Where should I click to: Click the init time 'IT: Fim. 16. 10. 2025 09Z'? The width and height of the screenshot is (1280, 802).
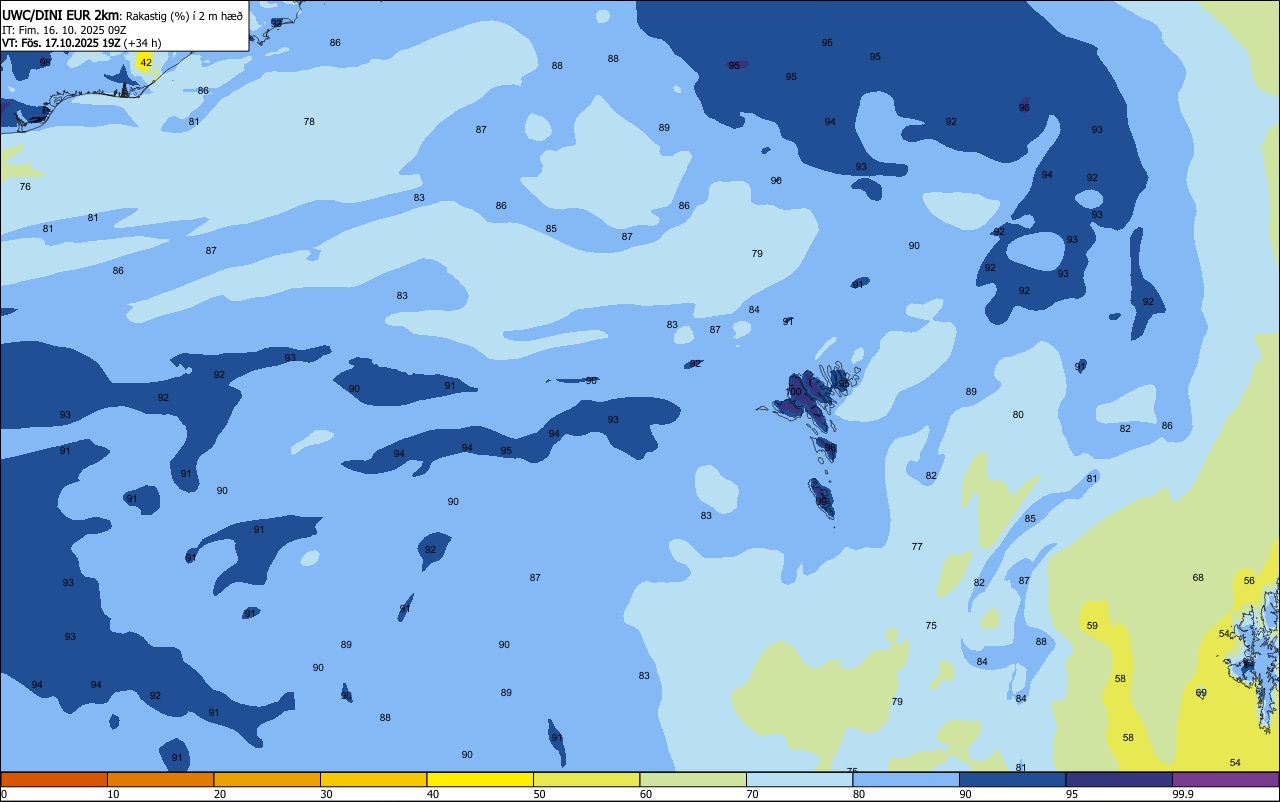tap(64, 29)
